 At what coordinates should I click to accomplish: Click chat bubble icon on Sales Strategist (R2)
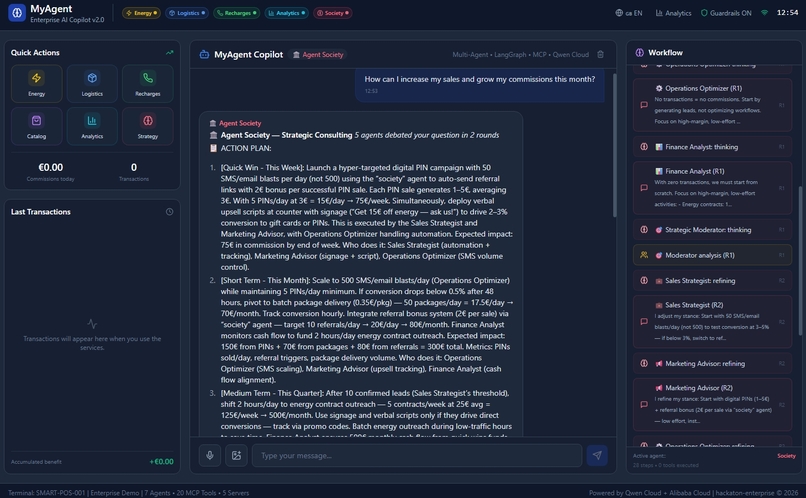[644, 321]
